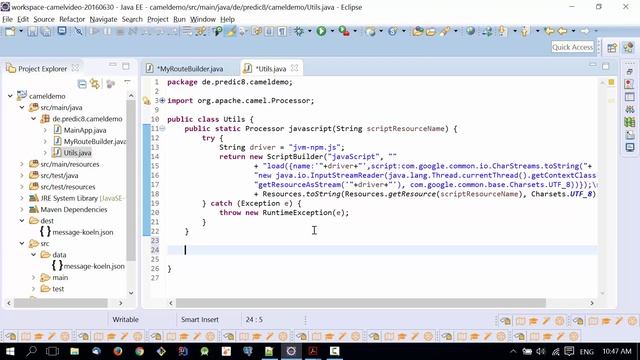Open a terminal via the monitor icon
640x360 pixels.
click(x=62, y=31)
